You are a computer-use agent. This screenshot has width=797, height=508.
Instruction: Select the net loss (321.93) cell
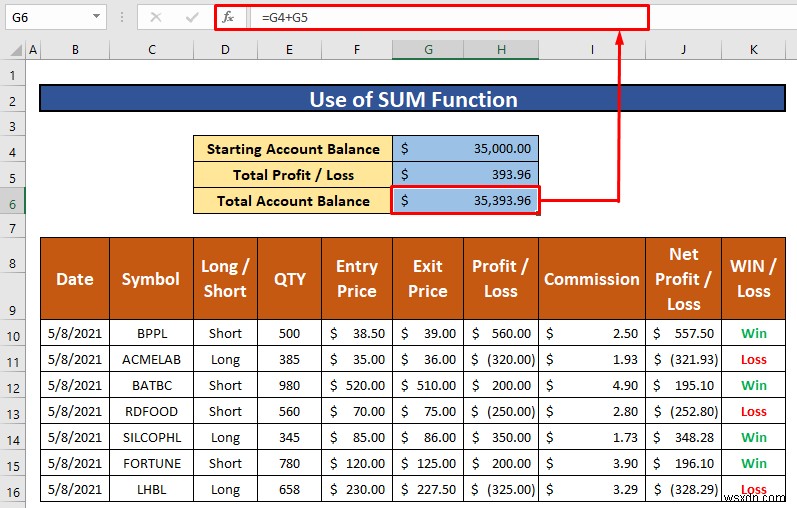(x=684, y=360)
